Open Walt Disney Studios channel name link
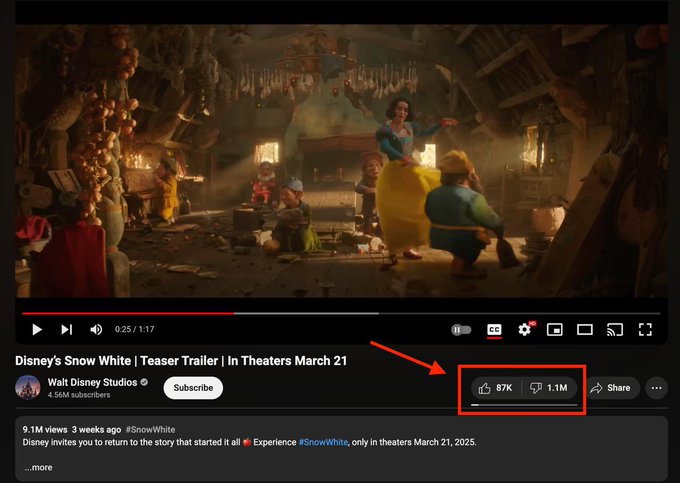This screenshot has width=680, height=483. [92, 382]
